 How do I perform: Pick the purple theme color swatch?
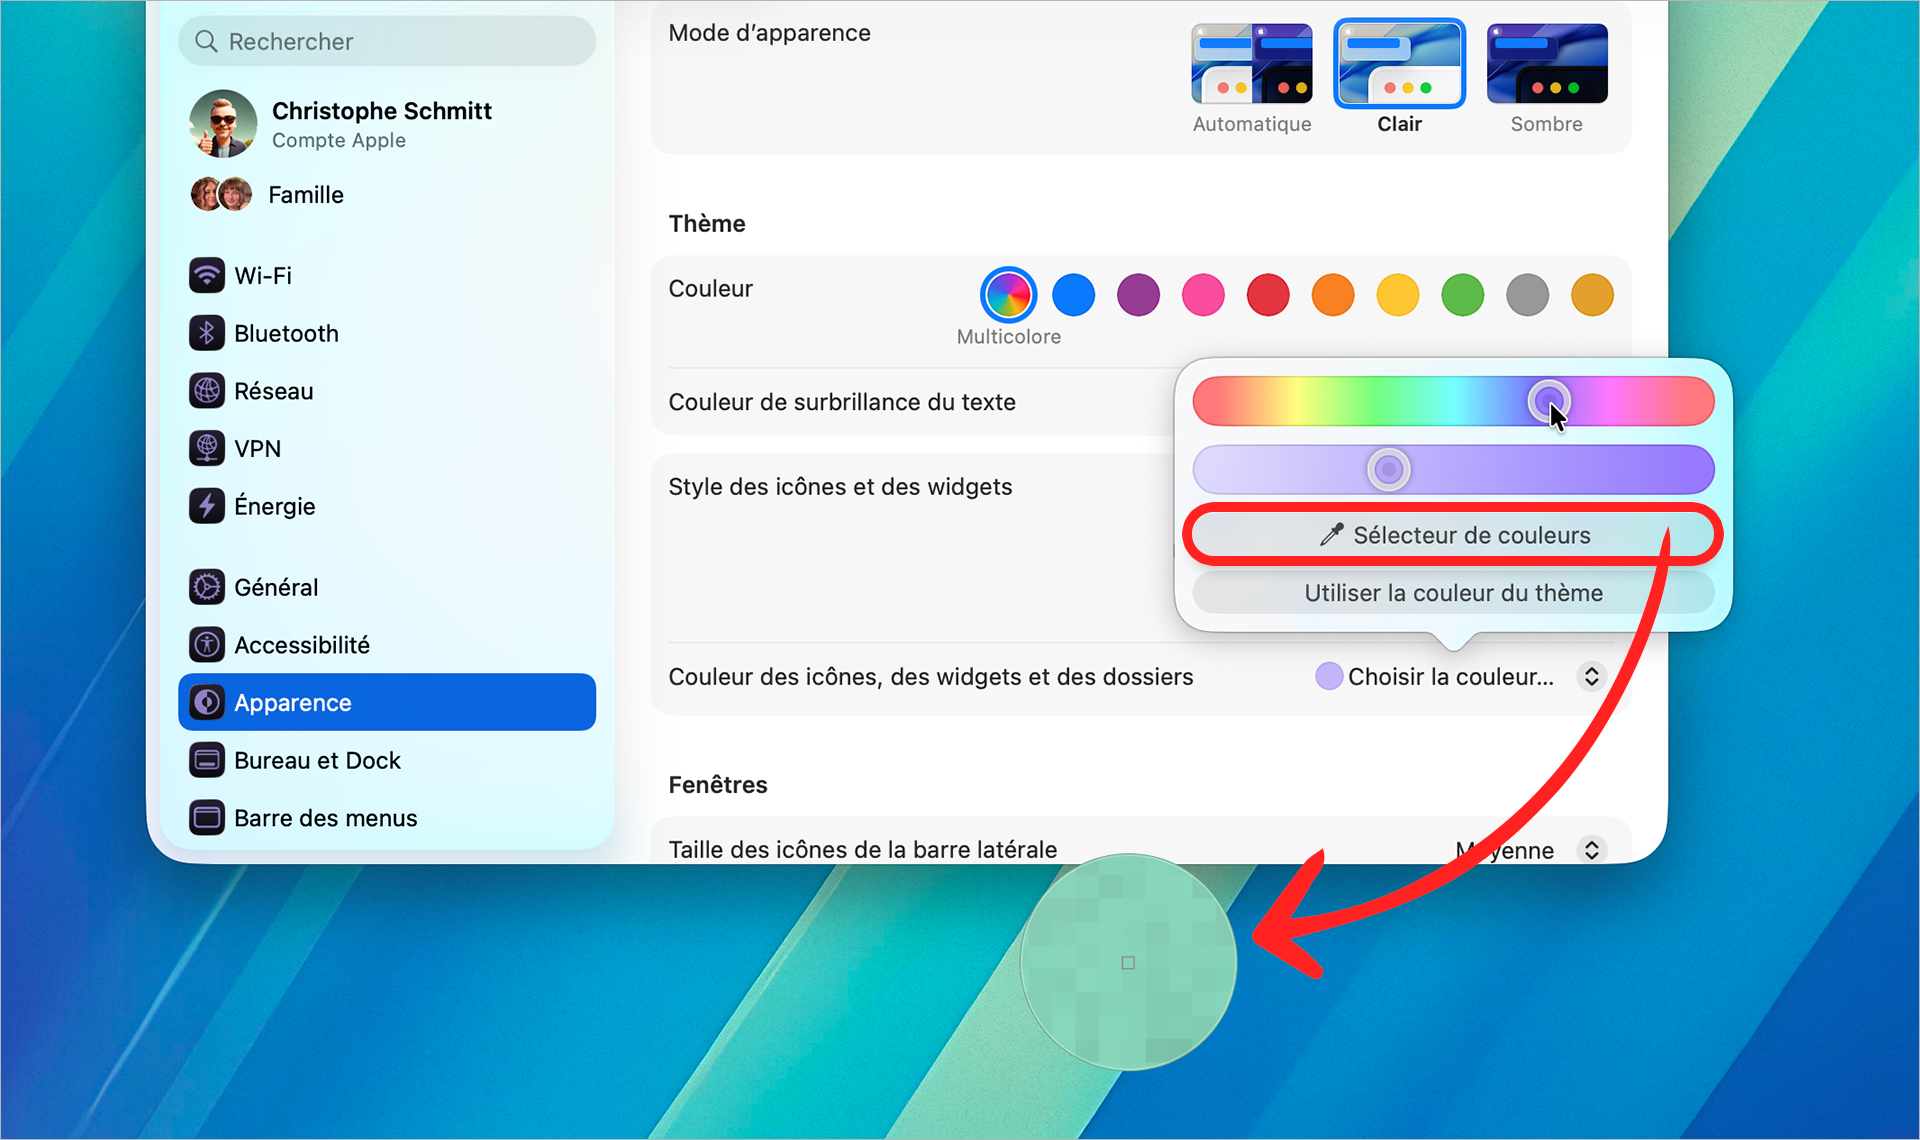pyautogui.click(x=1138, y=295)
